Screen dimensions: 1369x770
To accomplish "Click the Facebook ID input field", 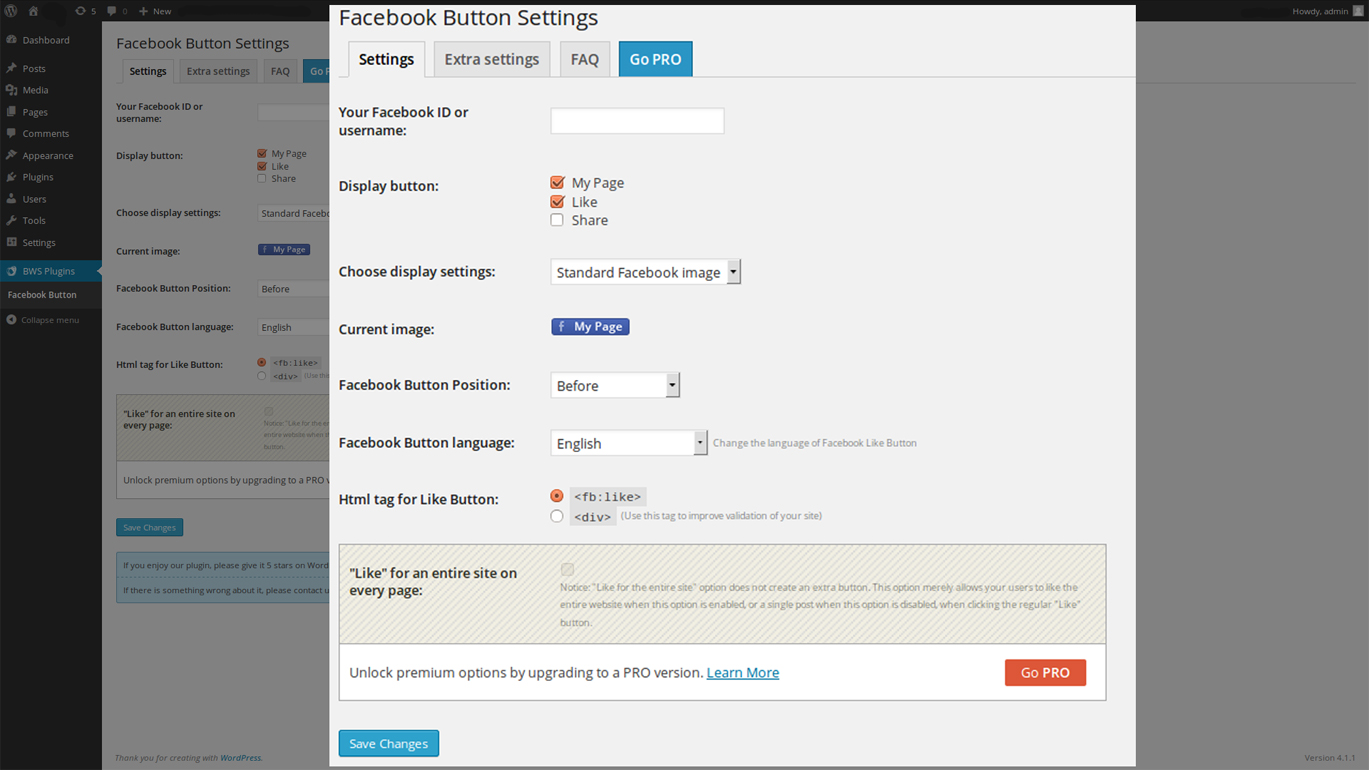I will tap(636, 120).
